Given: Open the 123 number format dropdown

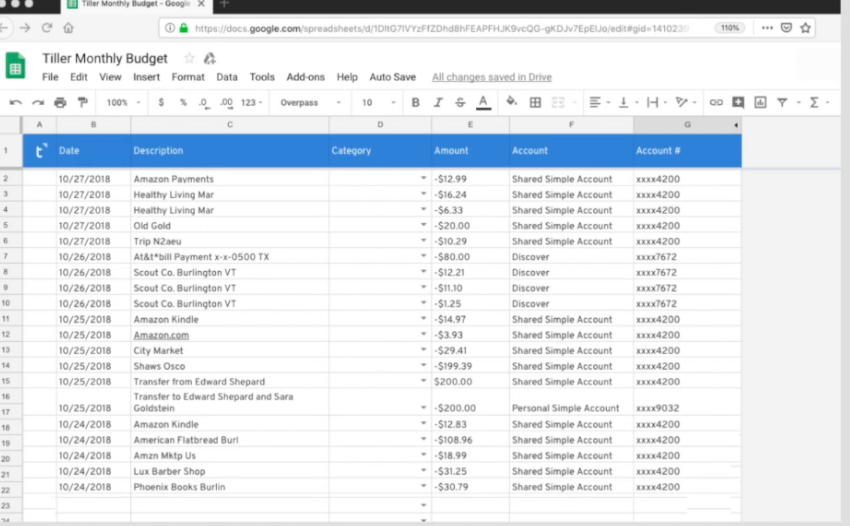Looking at the screenshot, I should 252,102.
